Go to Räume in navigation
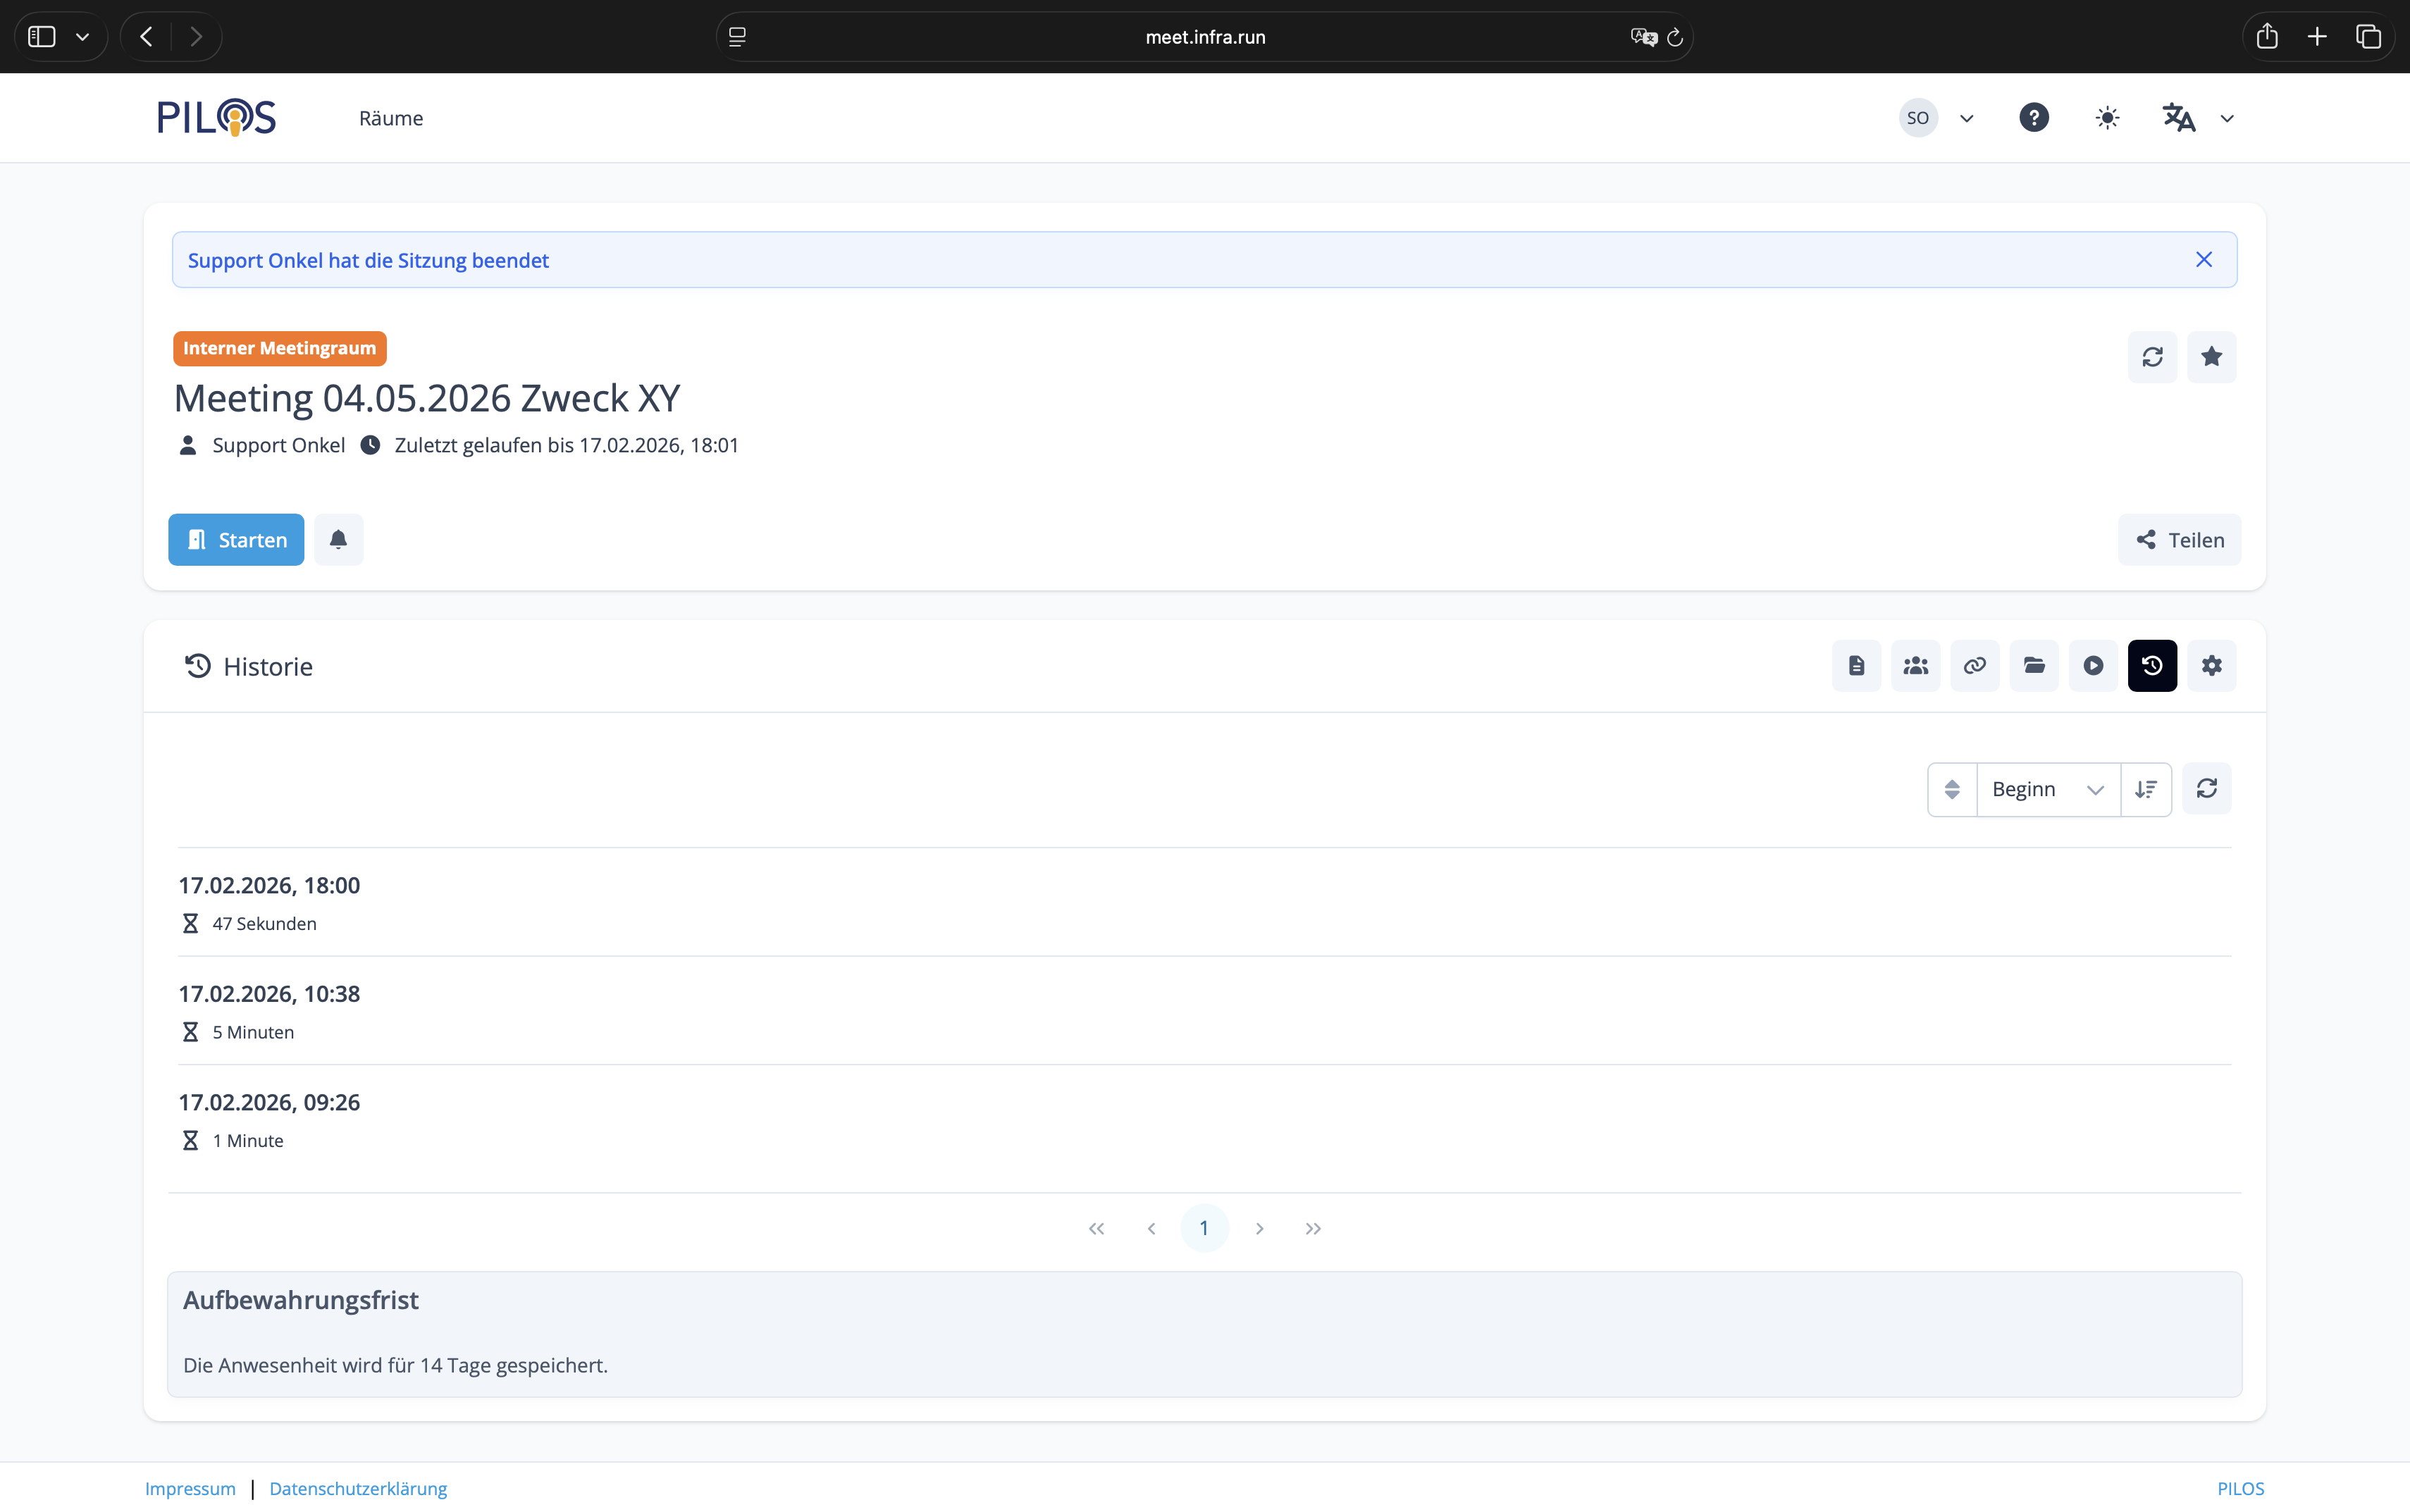This screenshot has height=1512, width=2410. (x=391, y=118)
